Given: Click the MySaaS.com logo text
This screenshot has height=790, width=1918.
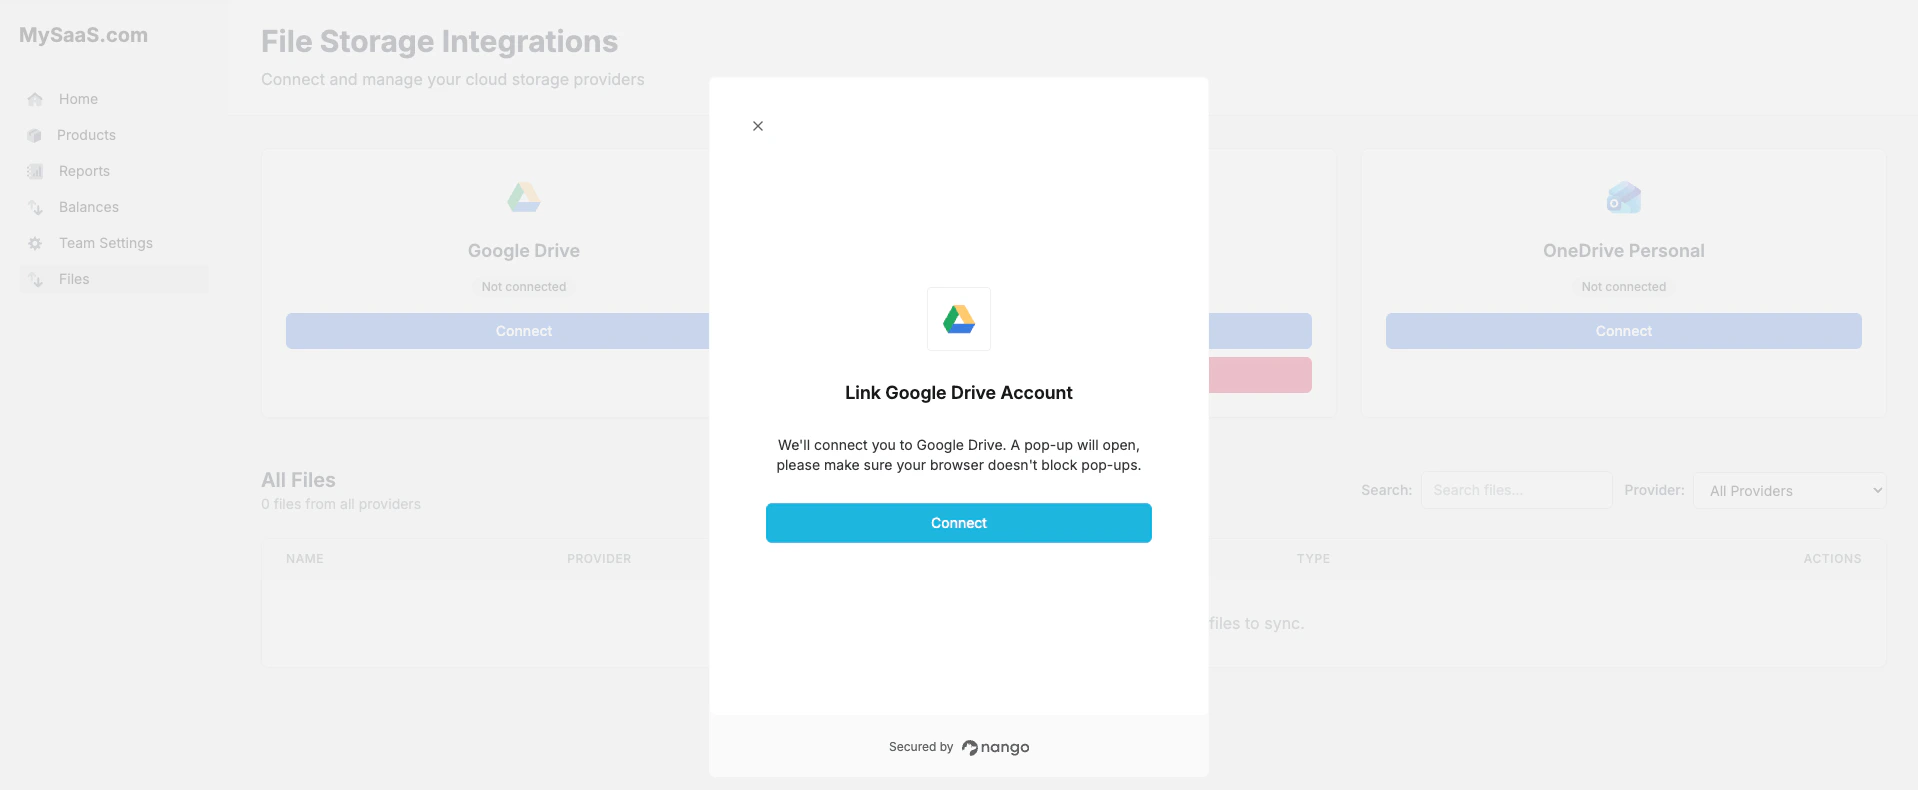Looking at the screenshot, I should [83, 35].
